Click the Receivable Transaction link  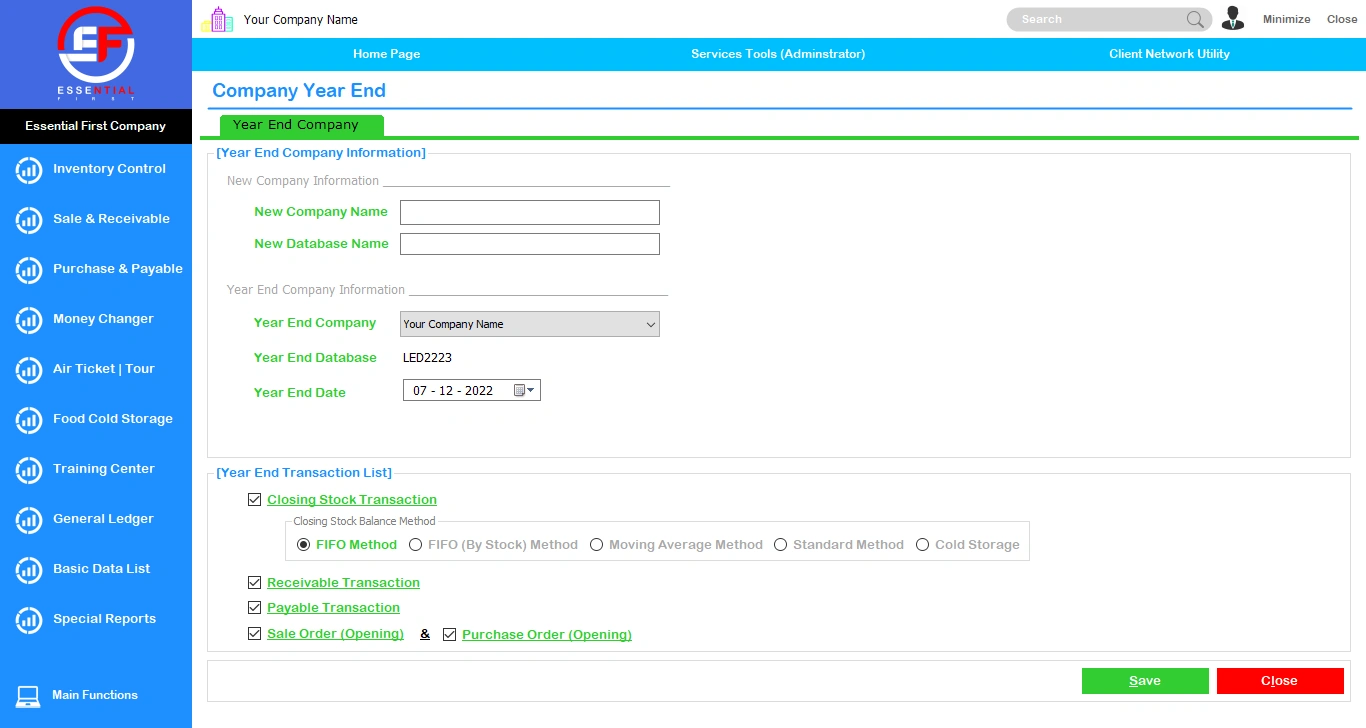coord(343,582)
